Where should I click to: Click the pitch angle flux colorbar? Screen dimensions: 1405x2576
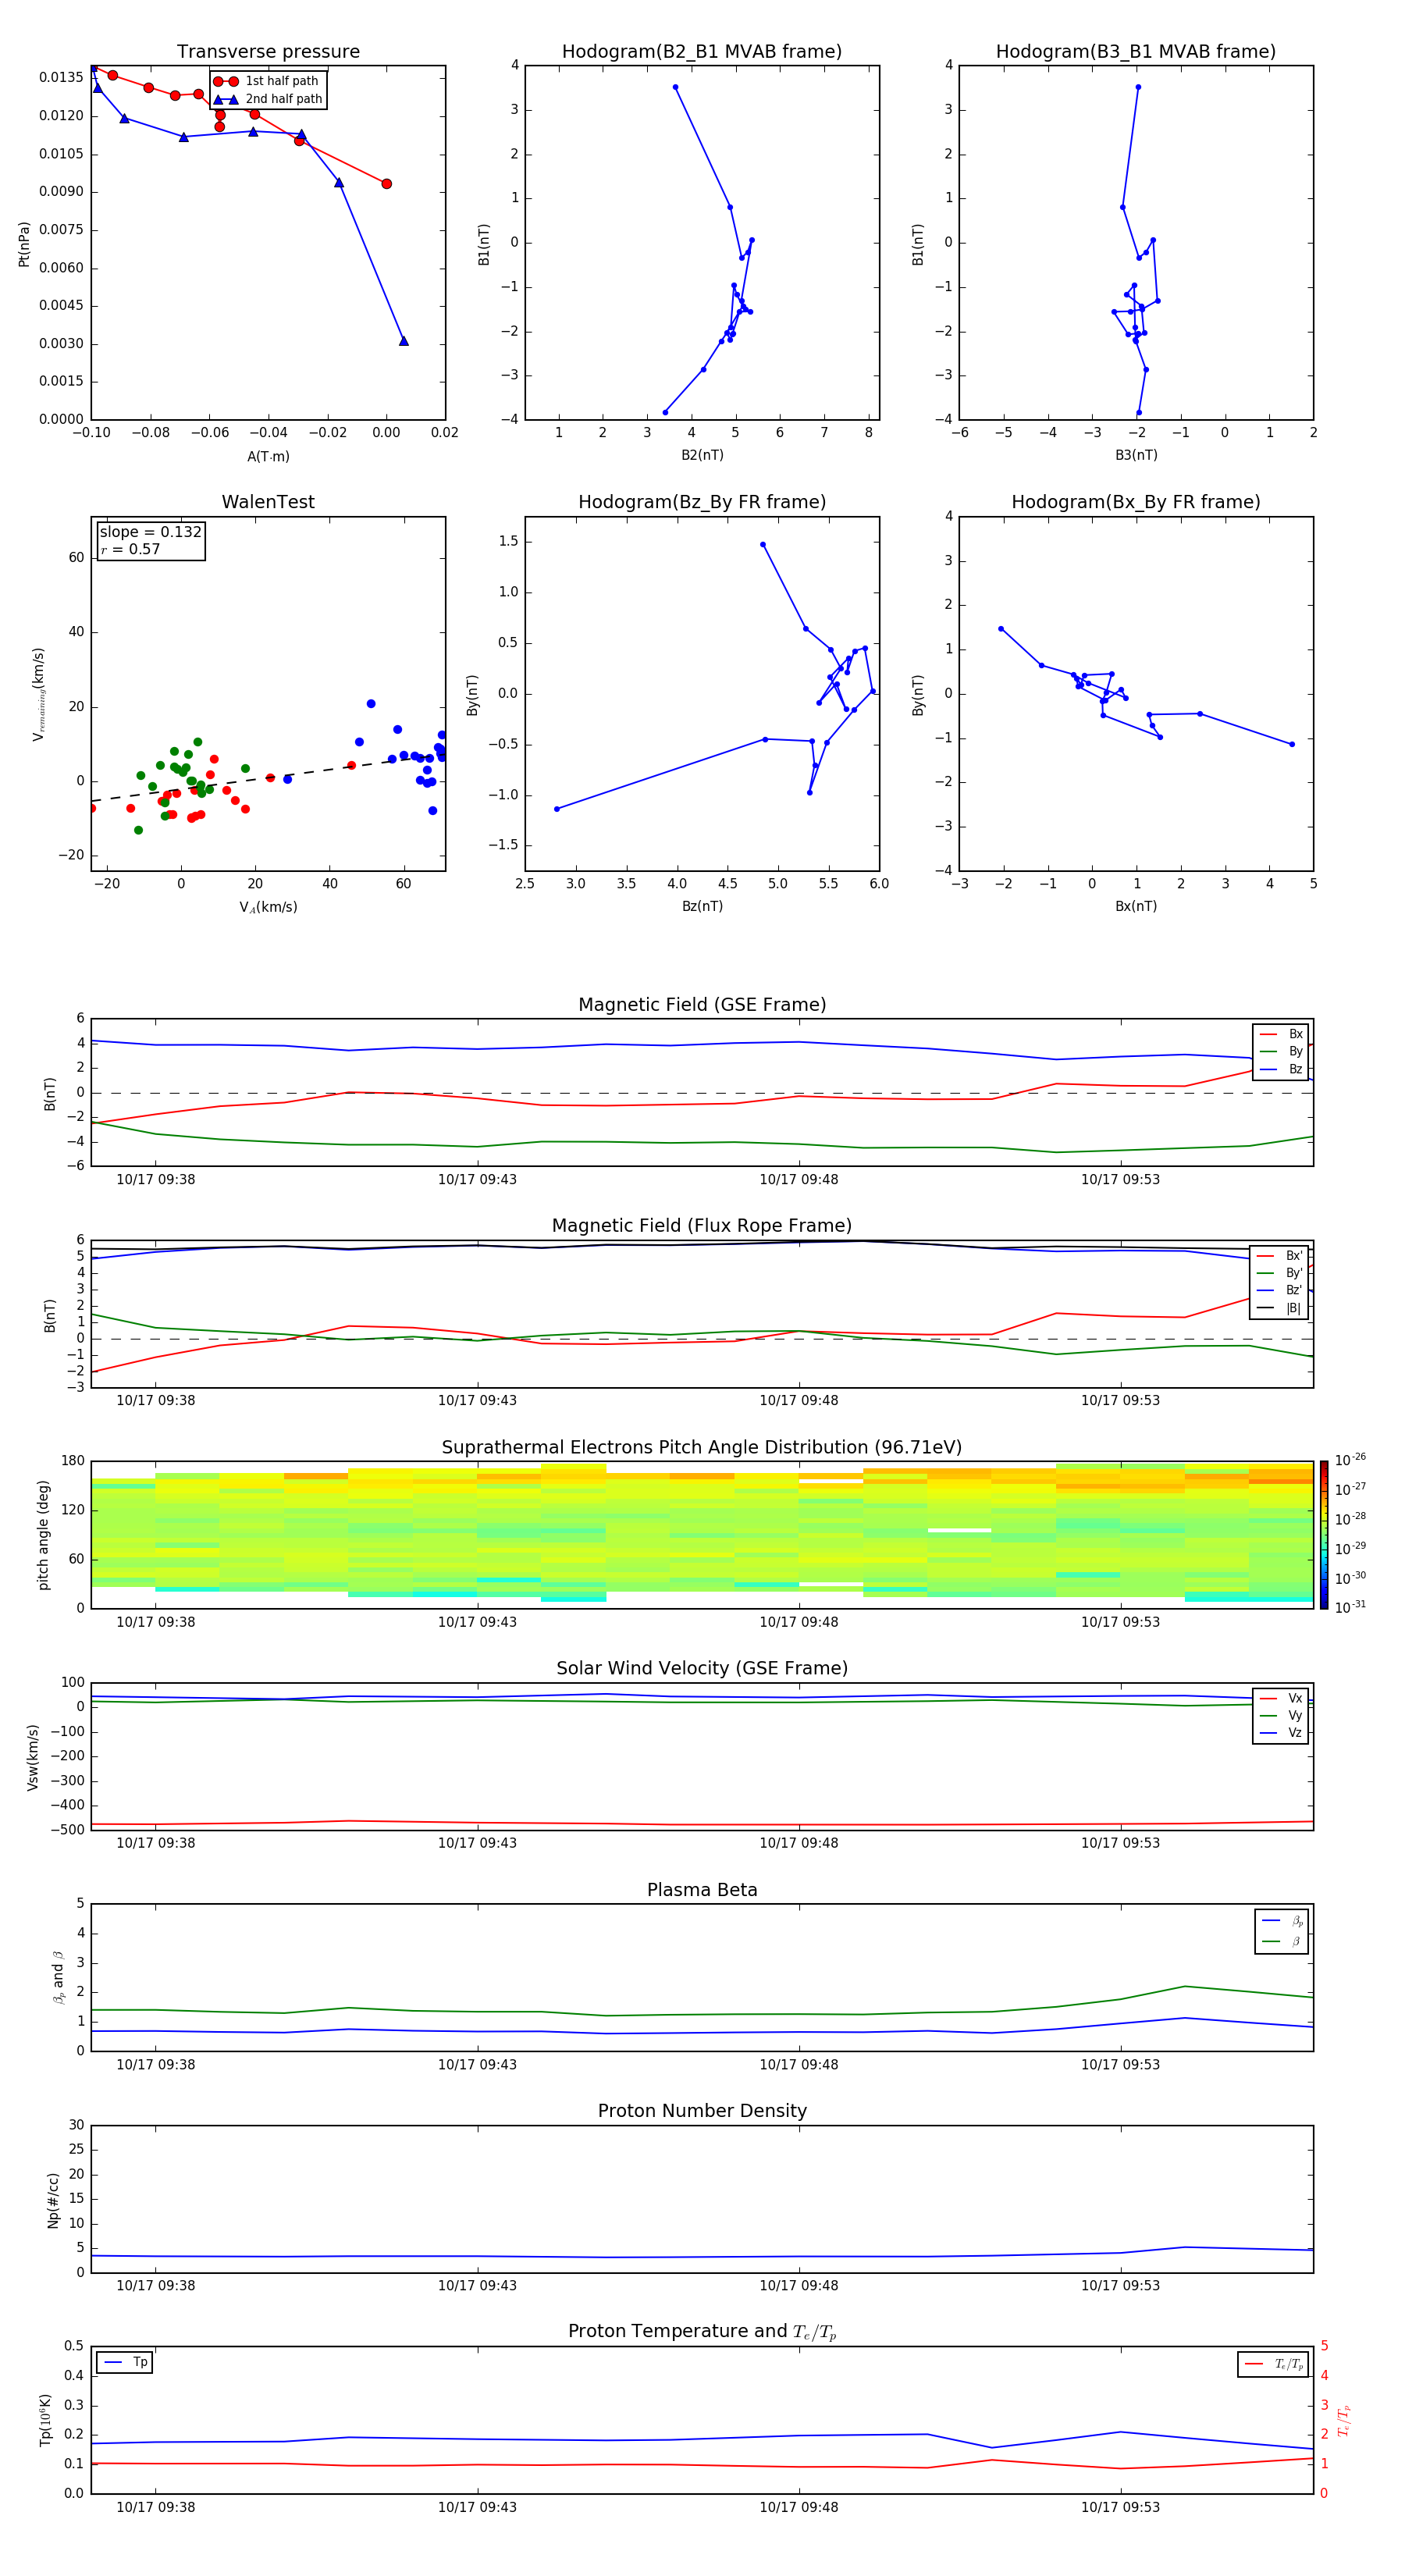click(x=1323, y=1535)
